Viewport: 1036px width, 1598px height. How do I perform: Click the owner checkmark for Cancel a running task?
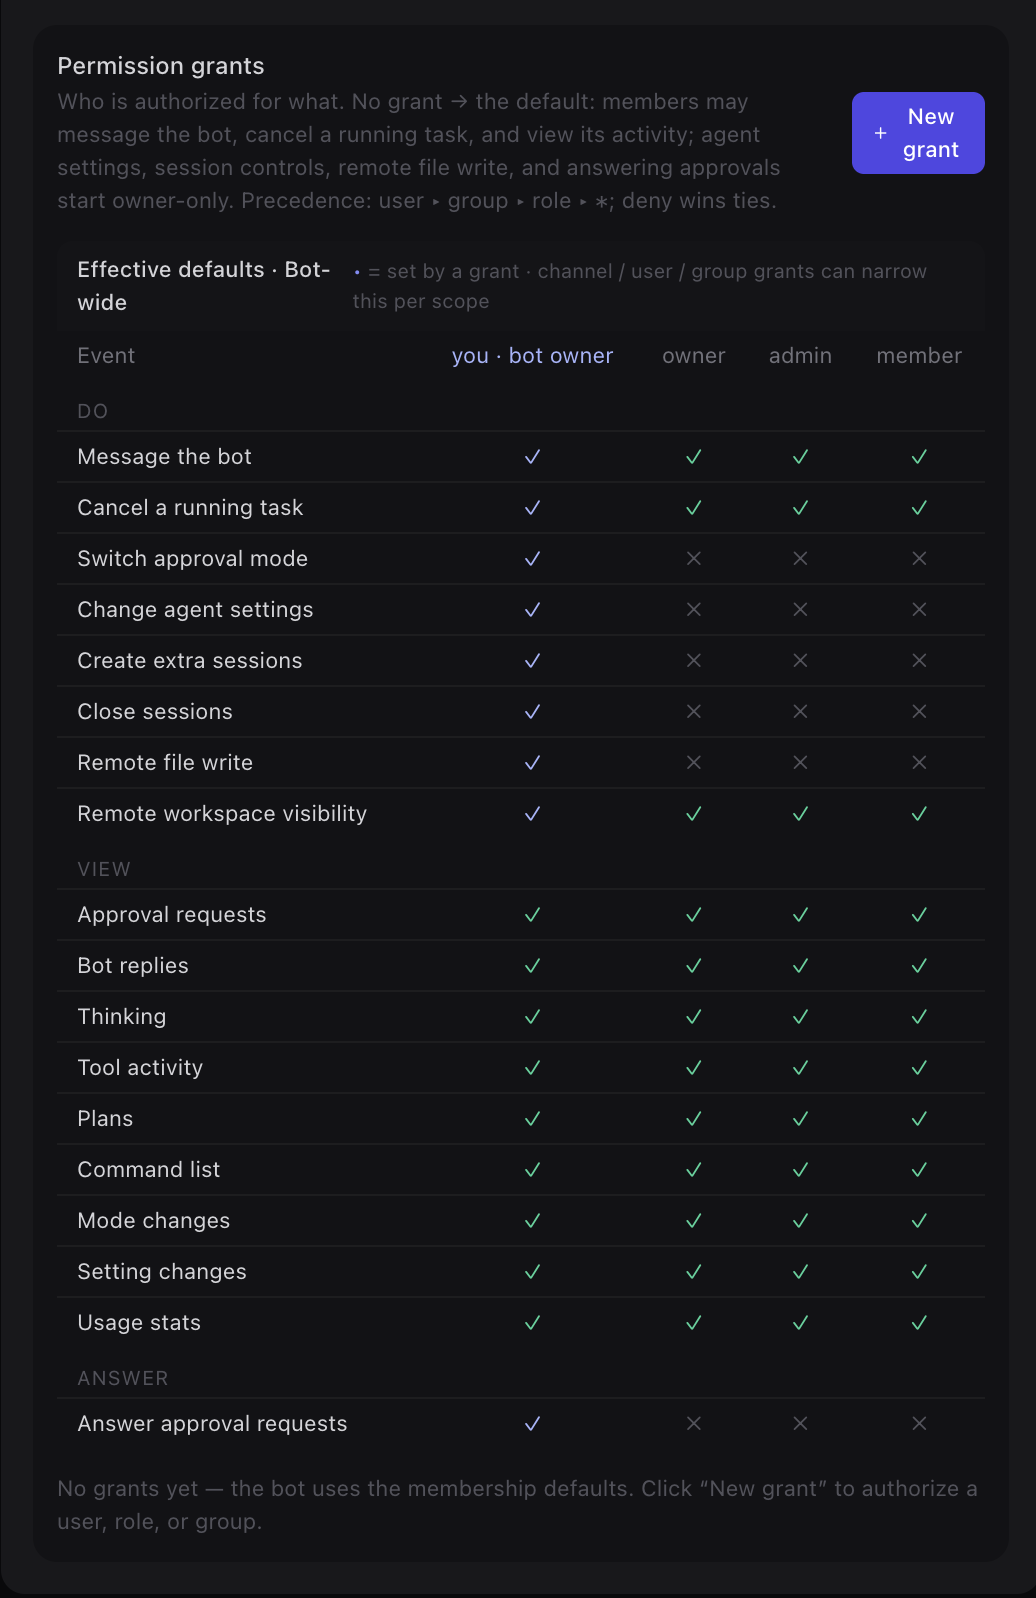(693, 508)
